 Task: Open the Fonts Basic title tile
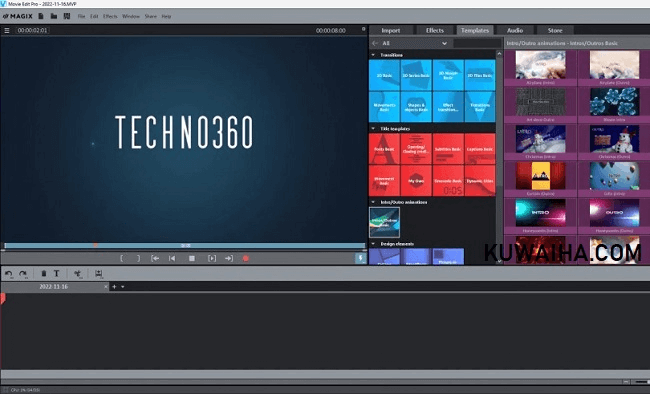384,149
